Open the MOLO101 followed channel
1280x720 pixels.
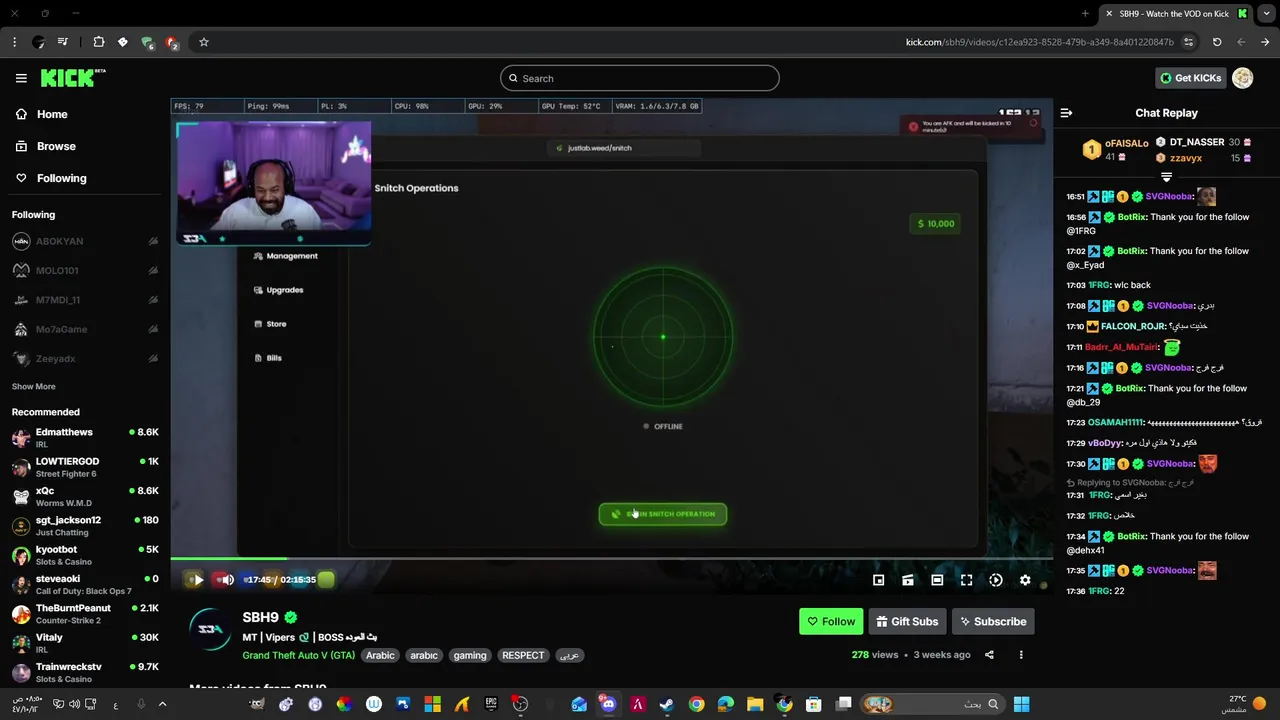point(85,270)
